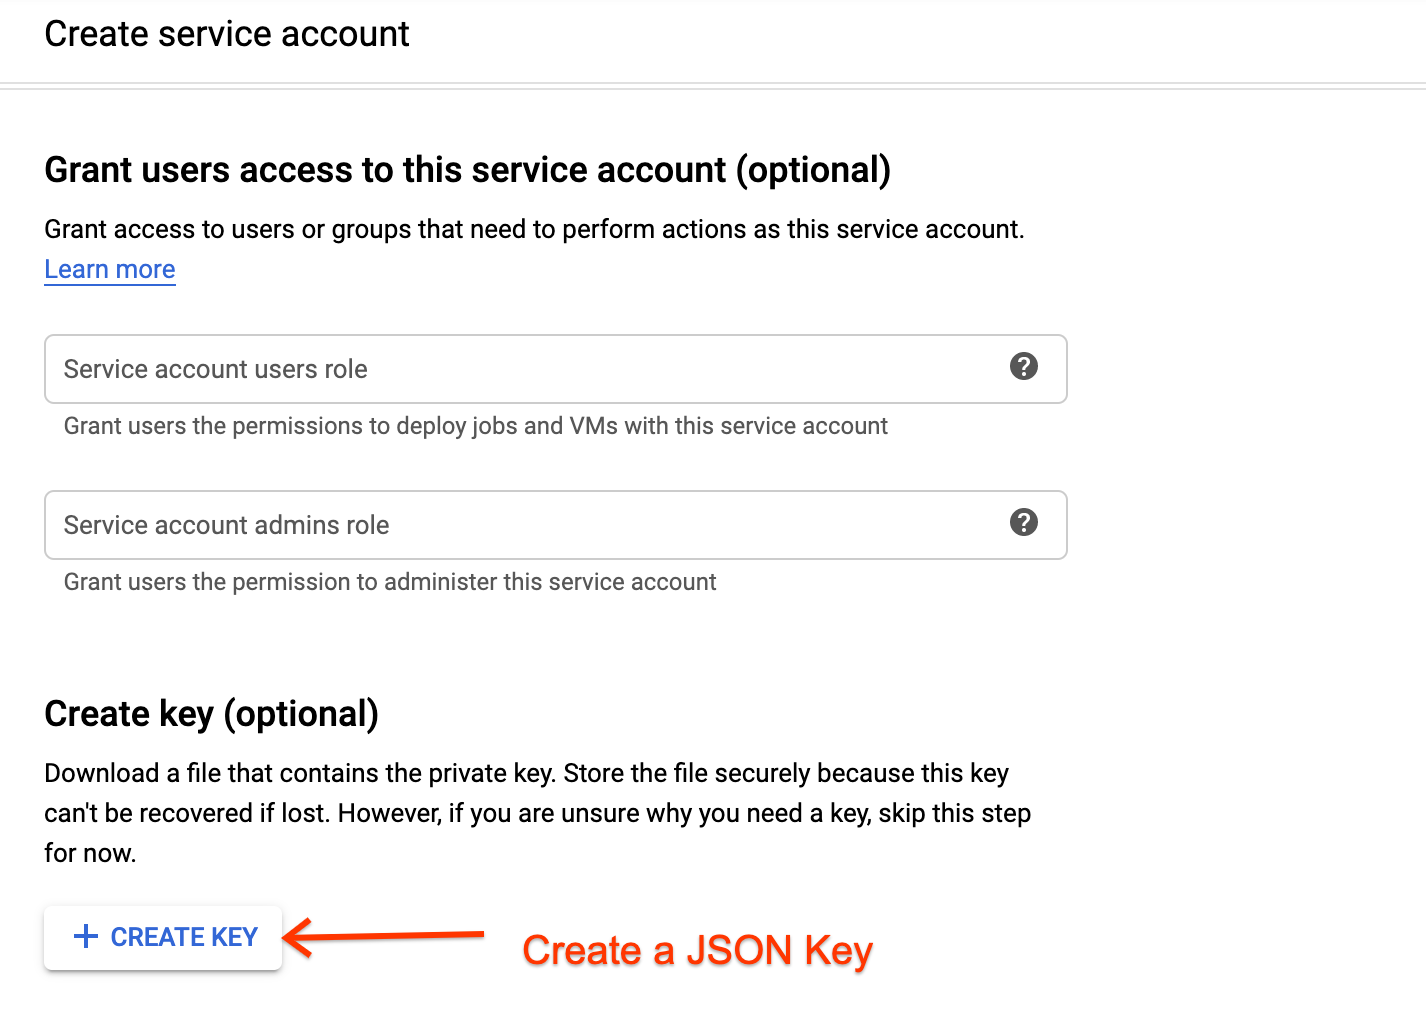Click the Grant access to users description

(x=534, y=229)
